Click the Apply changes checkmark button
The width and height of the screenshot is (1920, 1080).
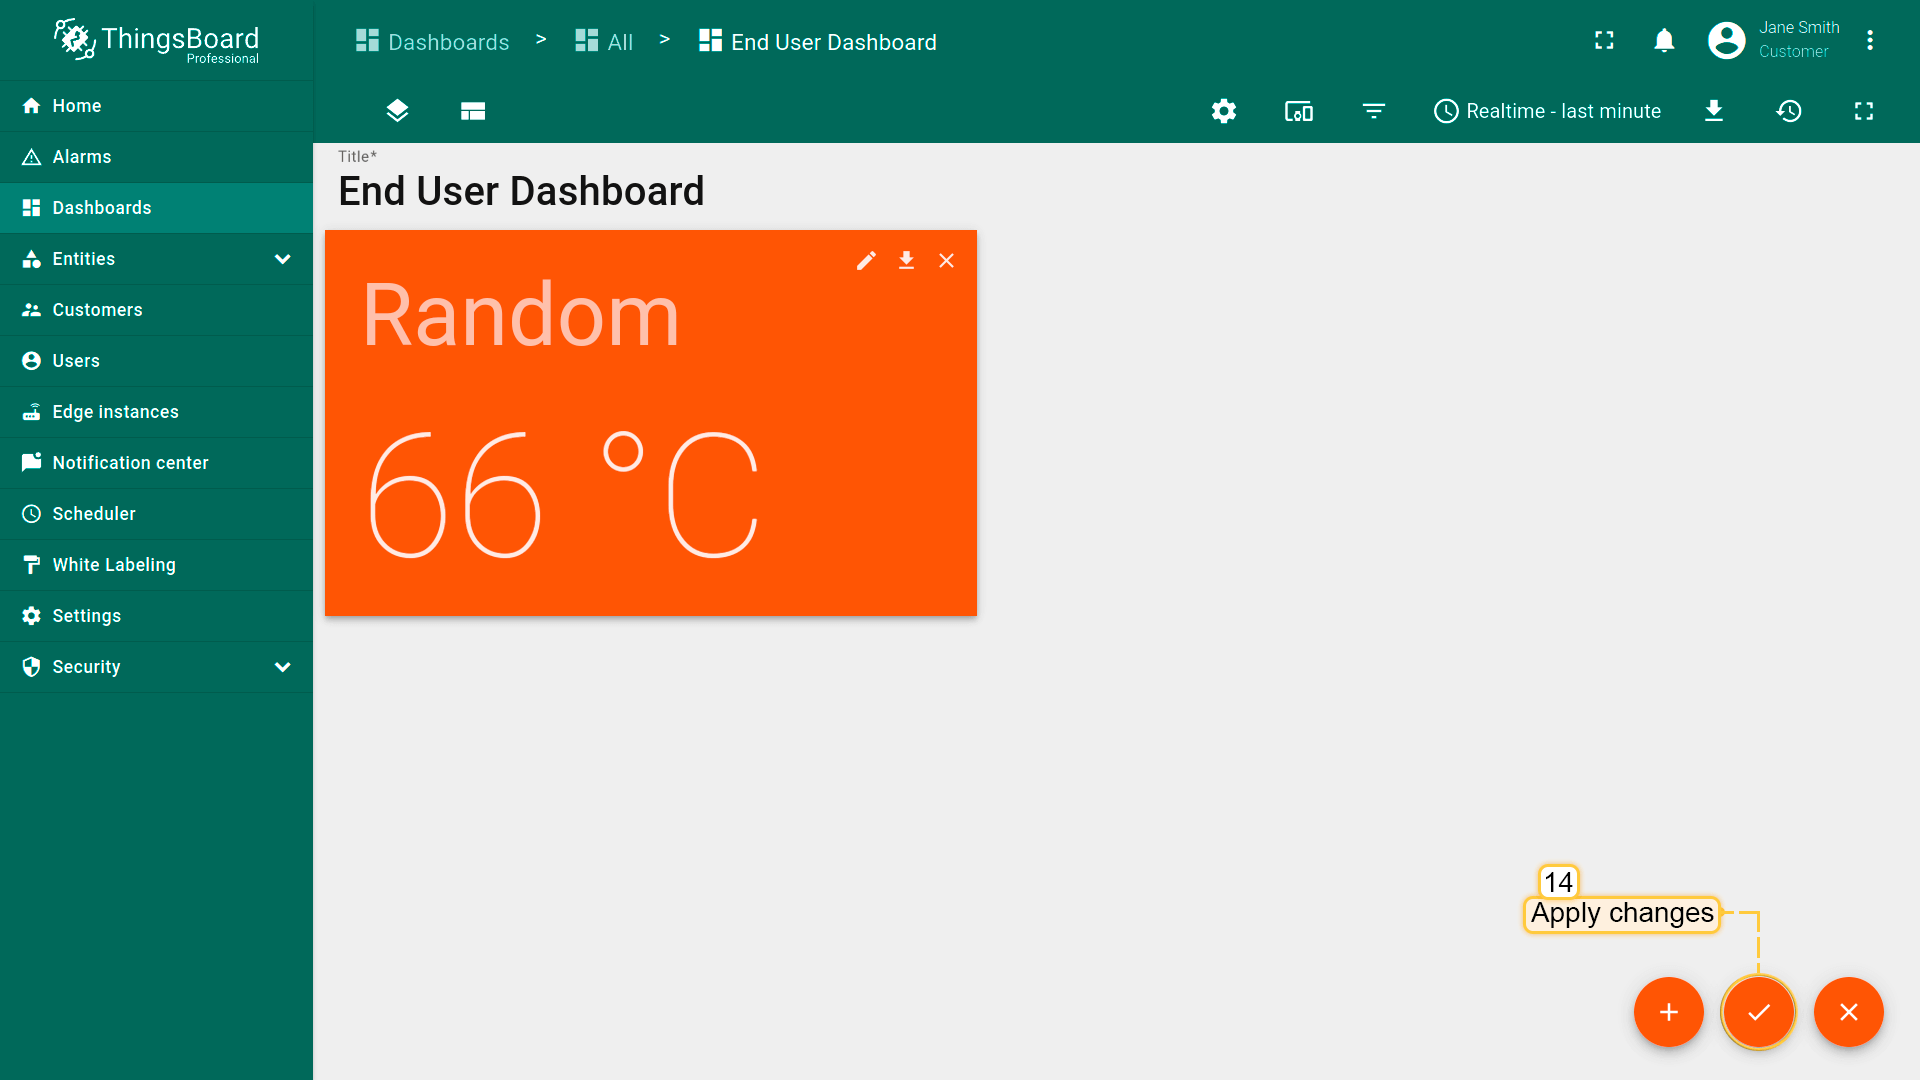coord(1758,1012)
